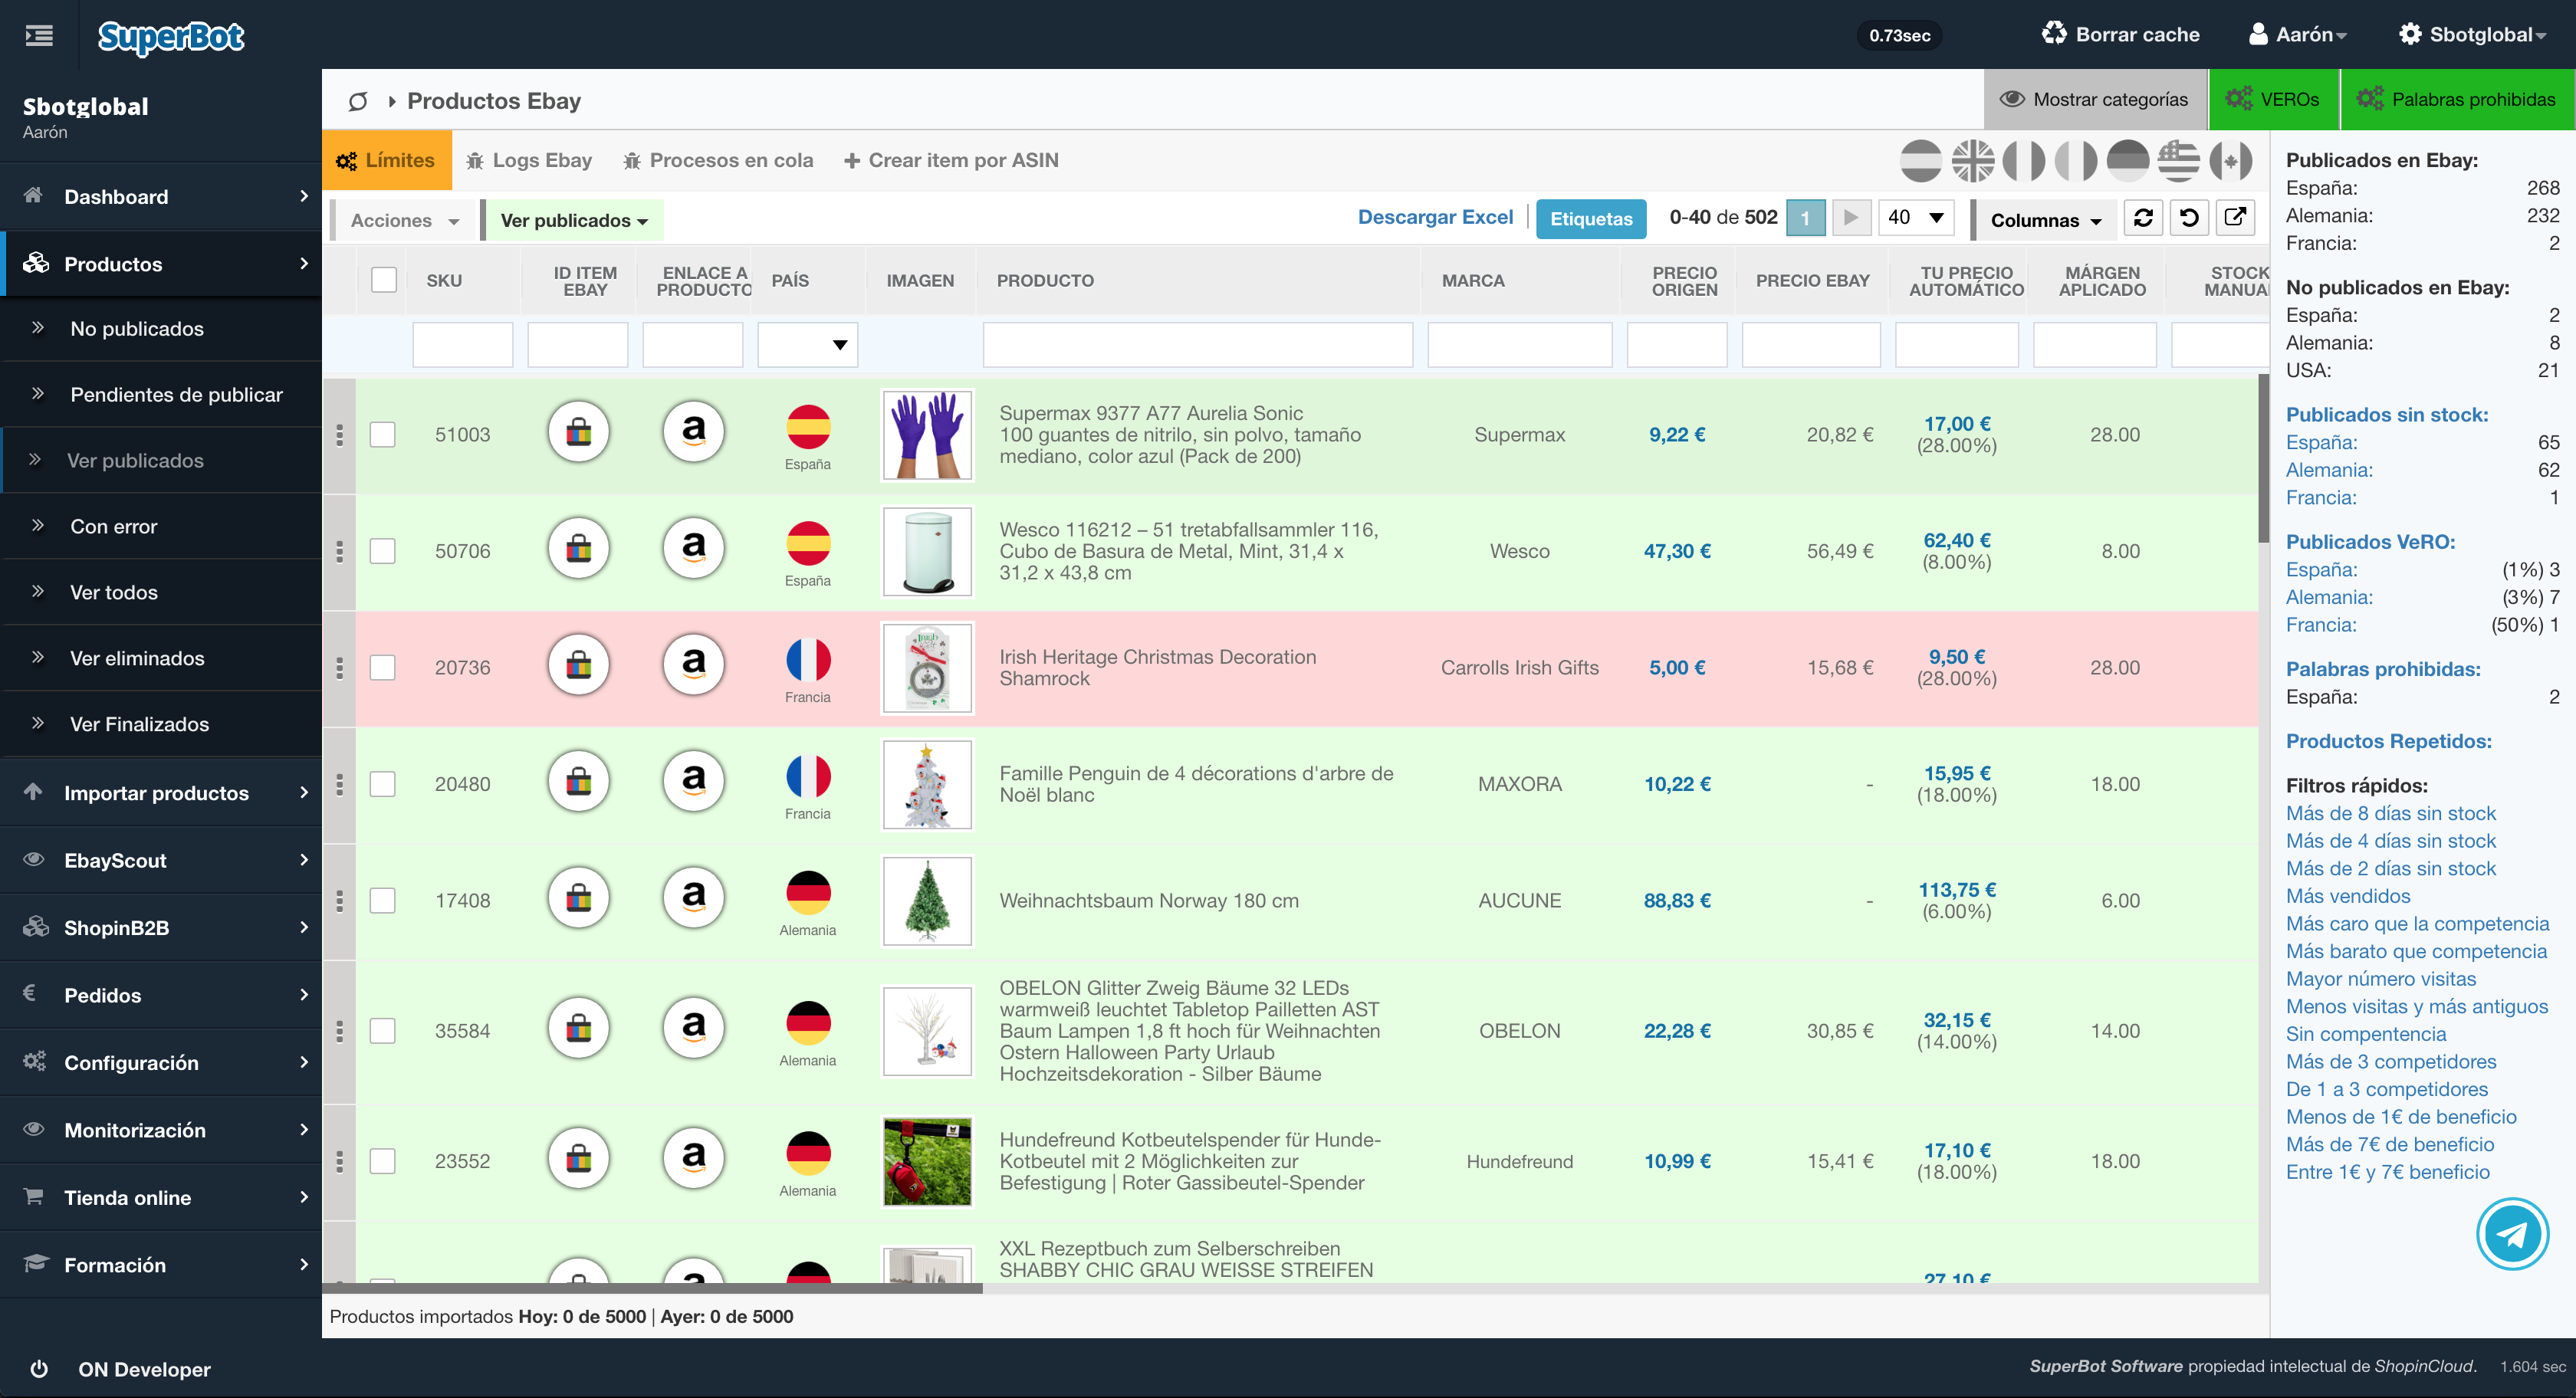This screenshot has height=1398, width=2576.
Task: Open row menu dots for SKU 51003
Action: tap(340, 435)
